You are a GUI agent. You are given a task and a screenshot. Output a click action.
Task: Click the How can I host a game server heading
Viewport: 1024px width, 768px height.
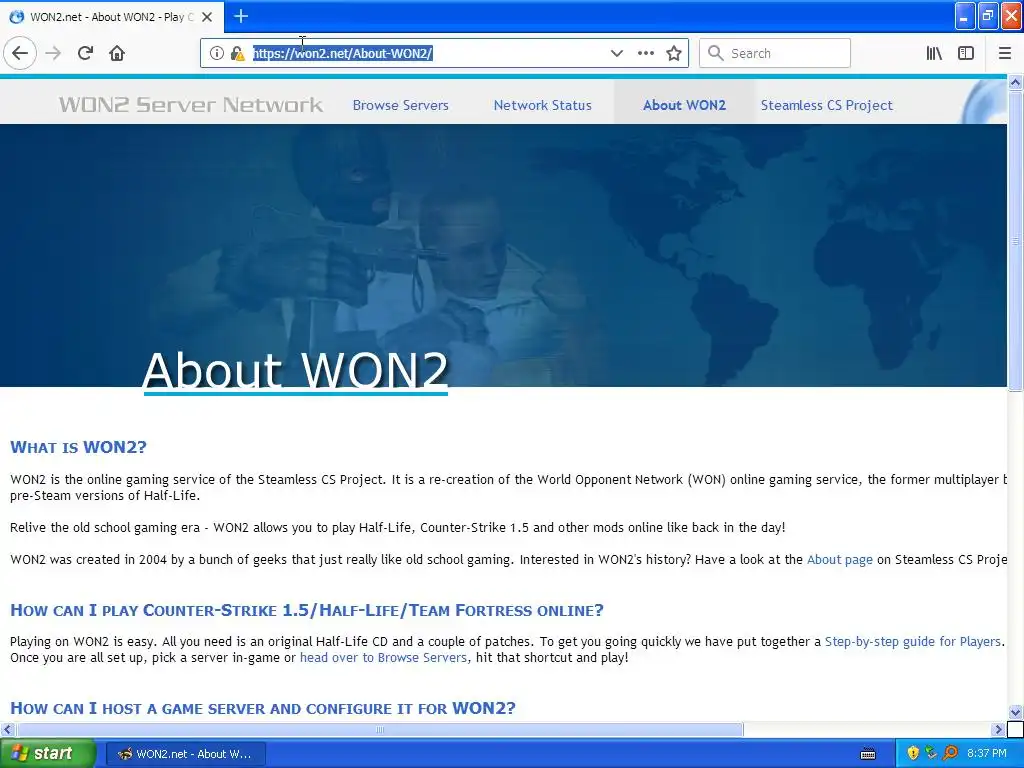[263, 708]
